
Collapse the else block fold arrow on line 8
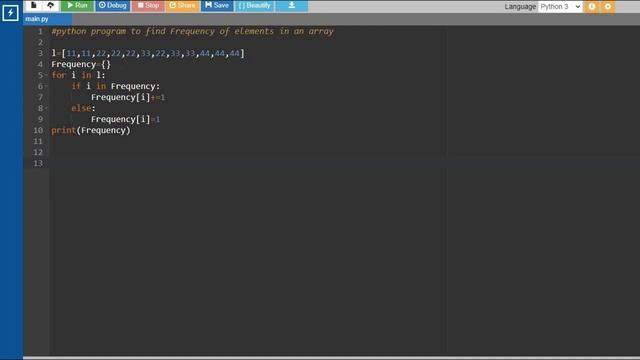point(46,108)
